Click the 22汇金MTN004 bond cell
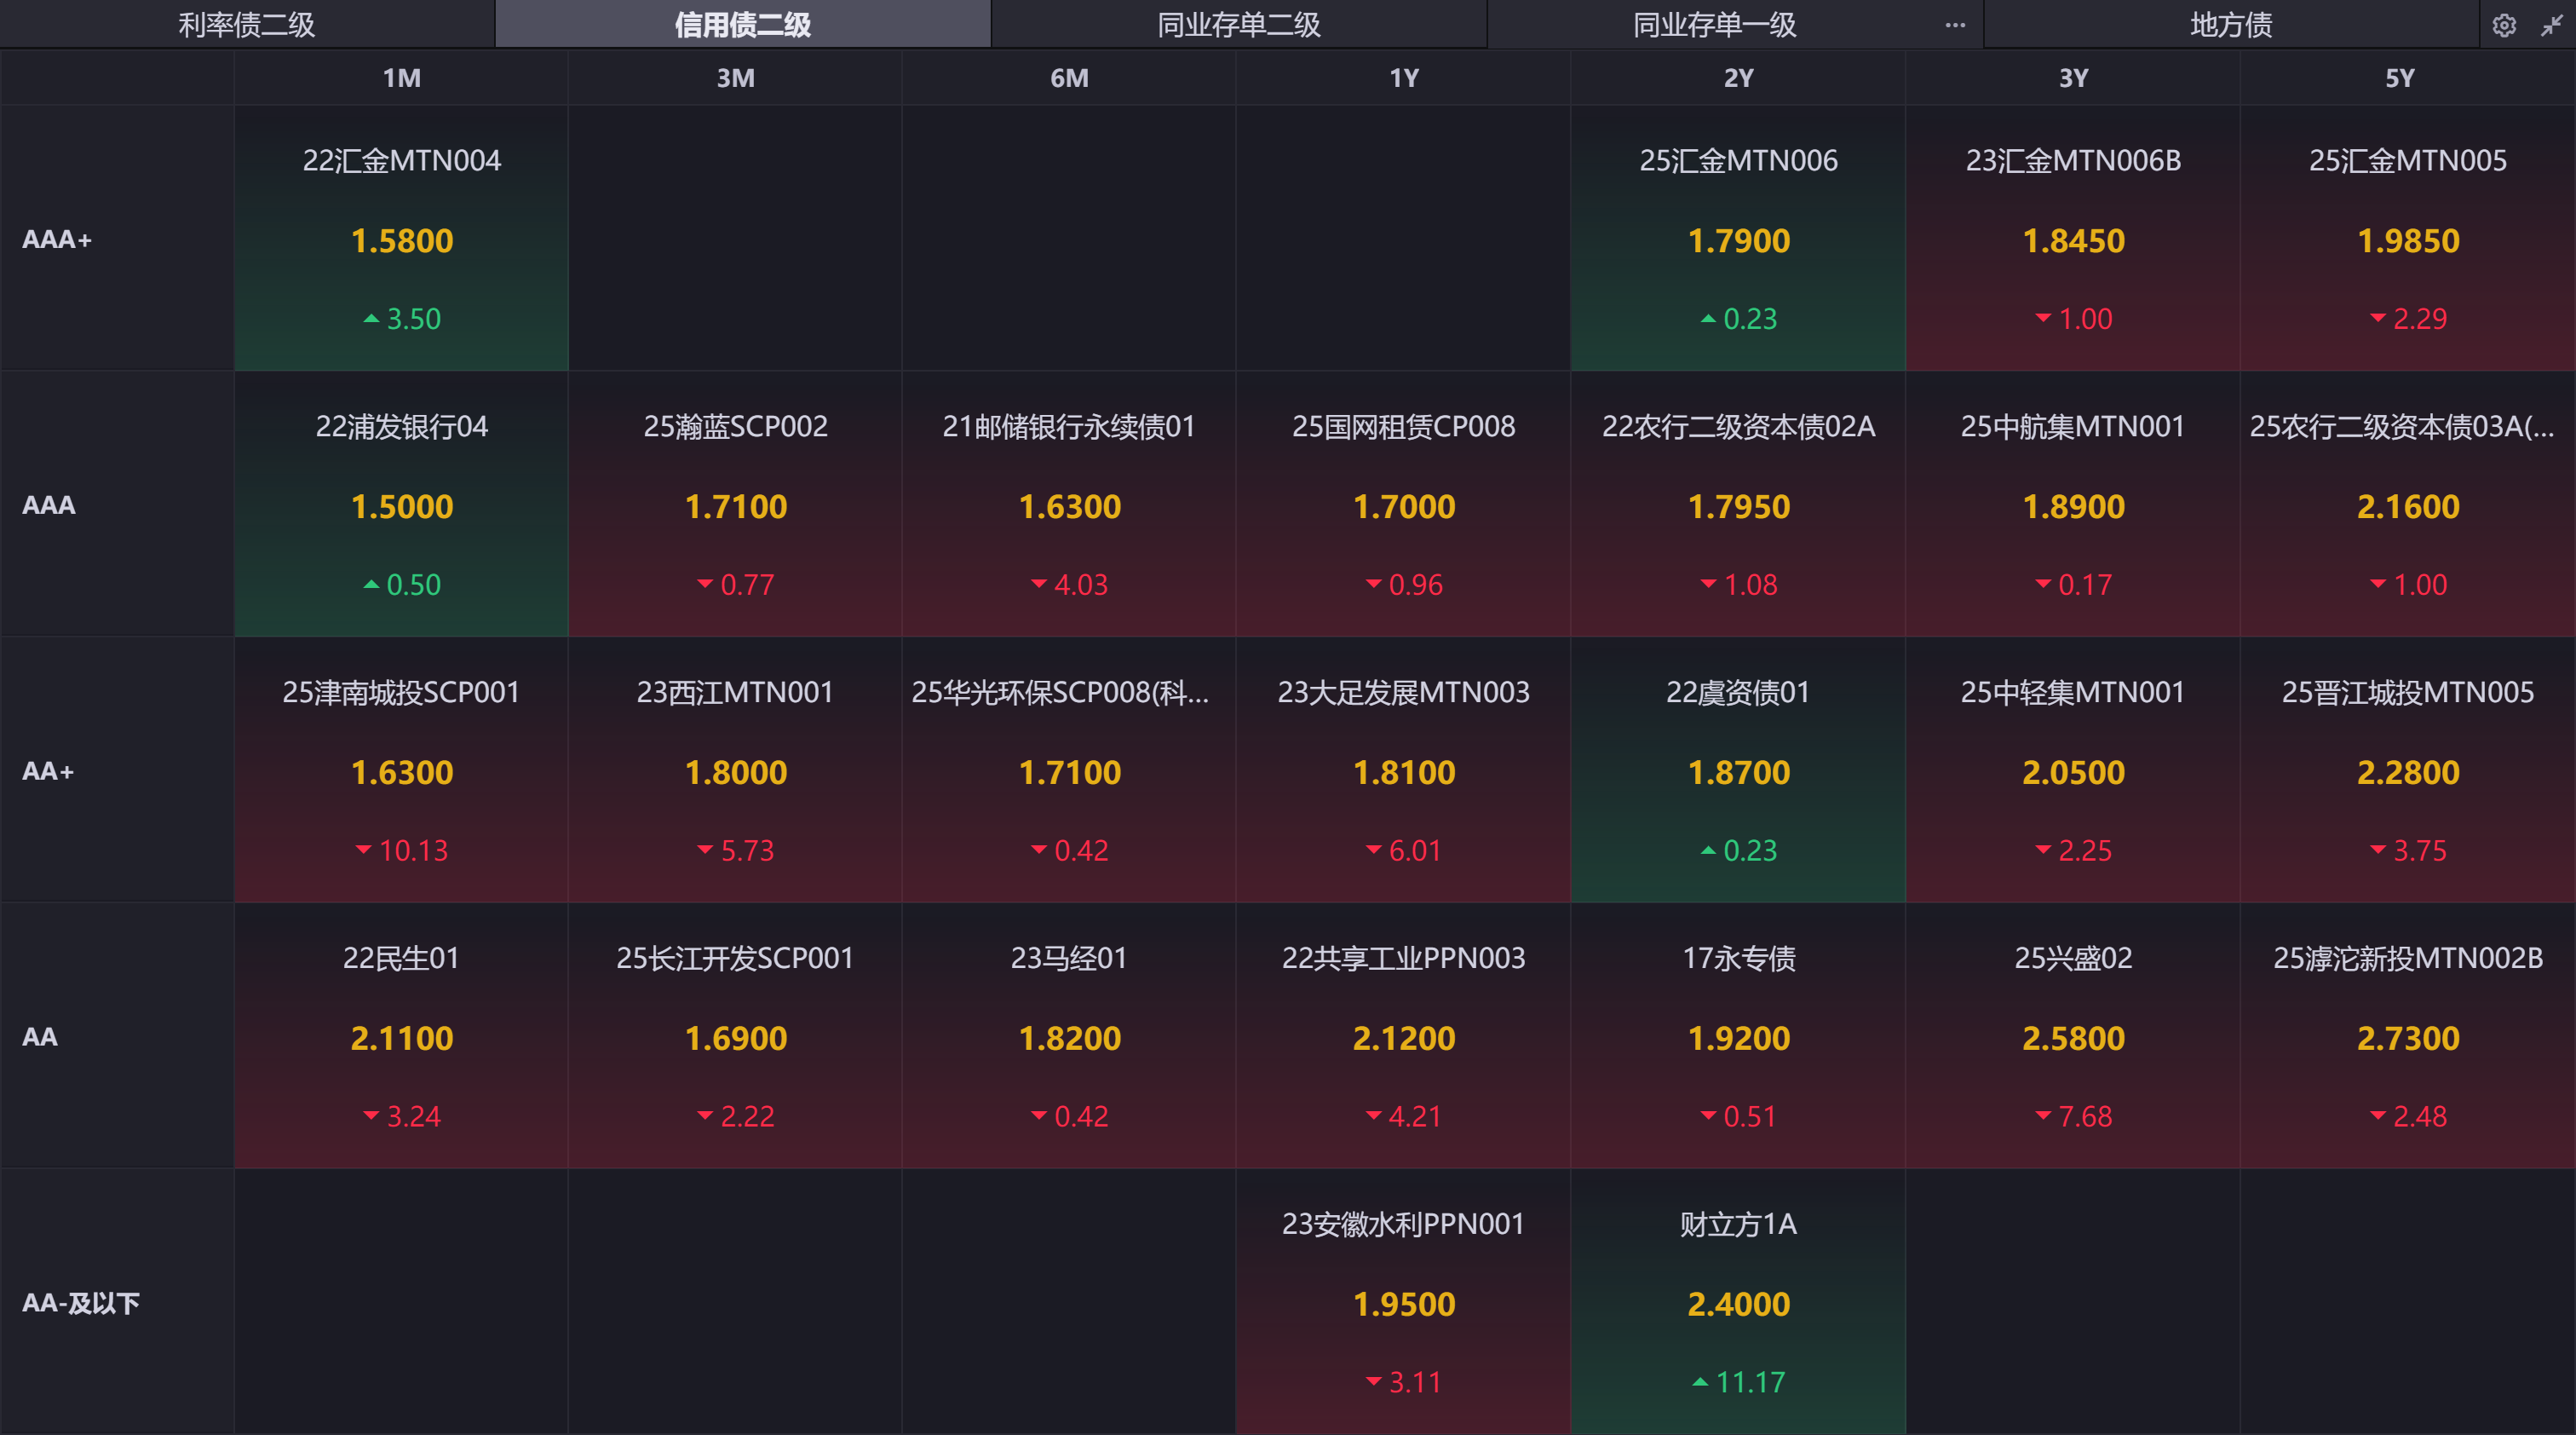Screen dimensions: 2576x1435 click(x=402, y=239)
